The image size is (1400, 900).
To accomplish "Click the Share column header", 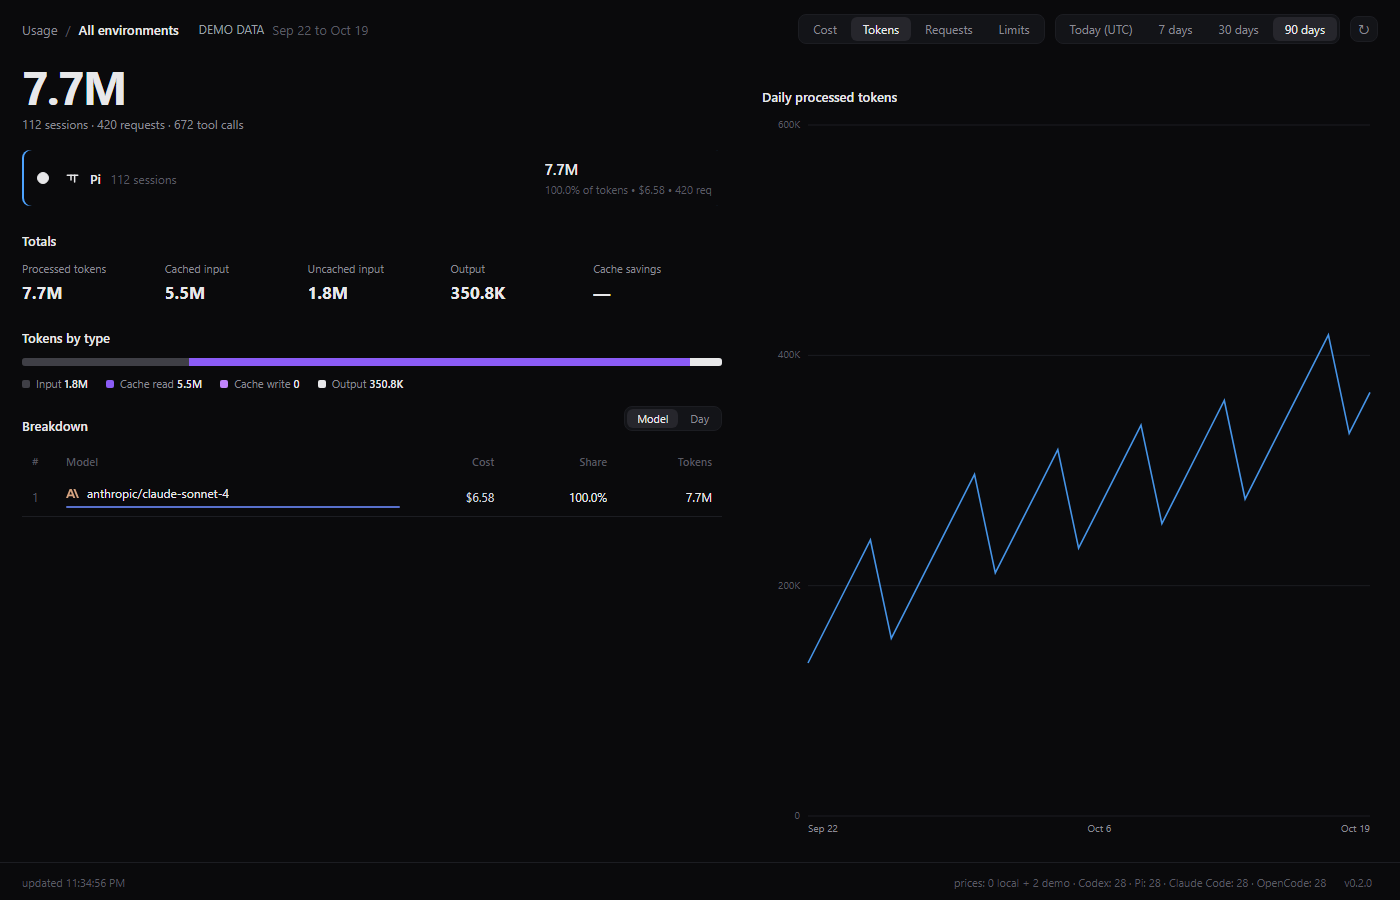I will tap(593, 462).
